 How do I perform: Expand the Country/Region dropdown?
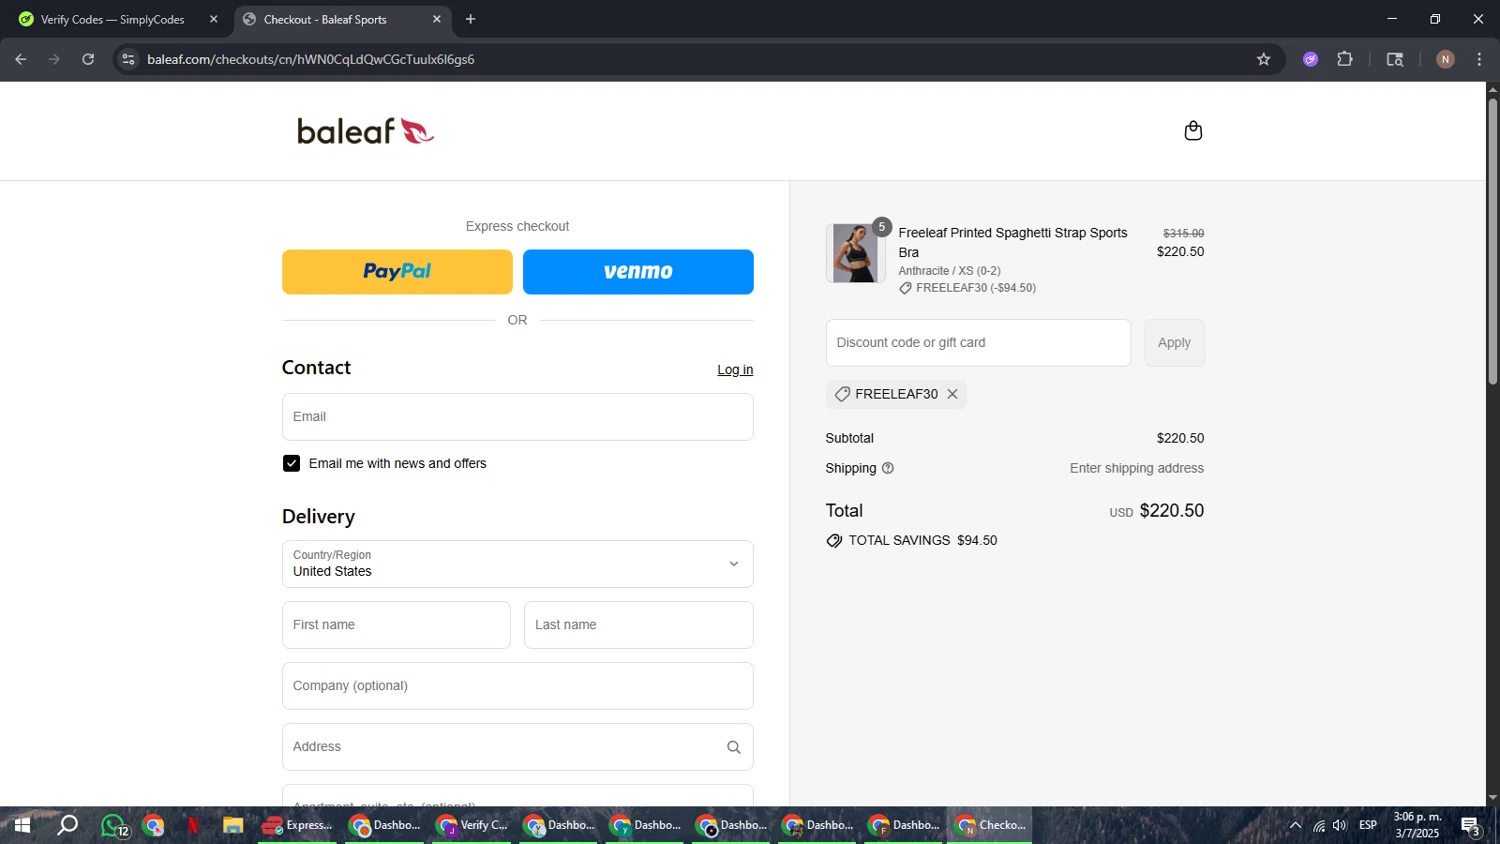coord(517,564)
